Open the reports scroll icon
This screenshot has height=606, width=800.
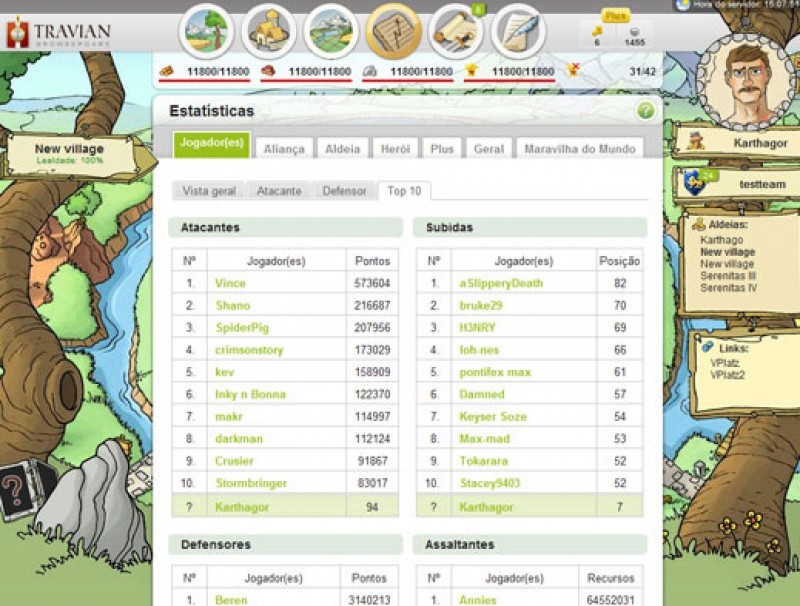pyautogui.click(x=456, y=31)
